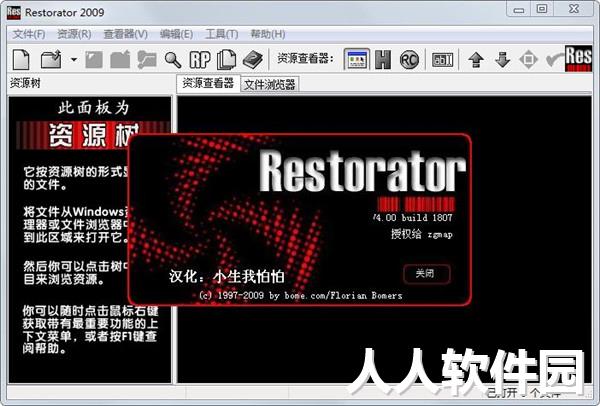Click the copy documents toolbar icon

(x=226, y=60)
